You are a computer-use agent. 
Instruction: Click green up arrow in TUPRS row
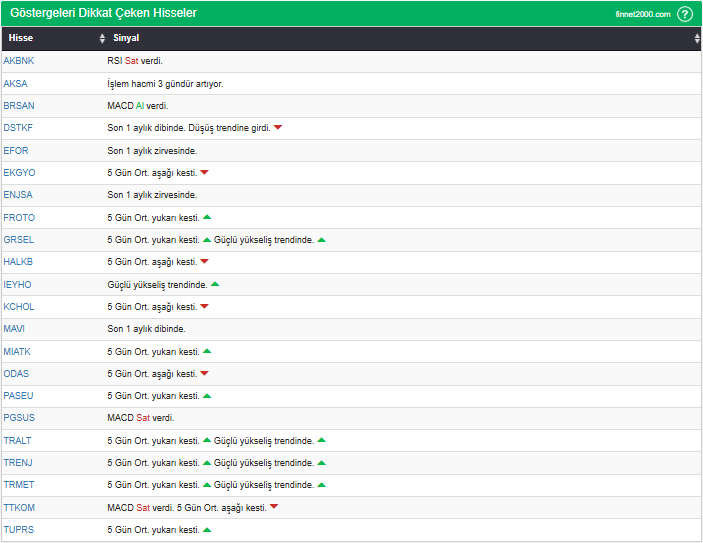click(207, 529)
